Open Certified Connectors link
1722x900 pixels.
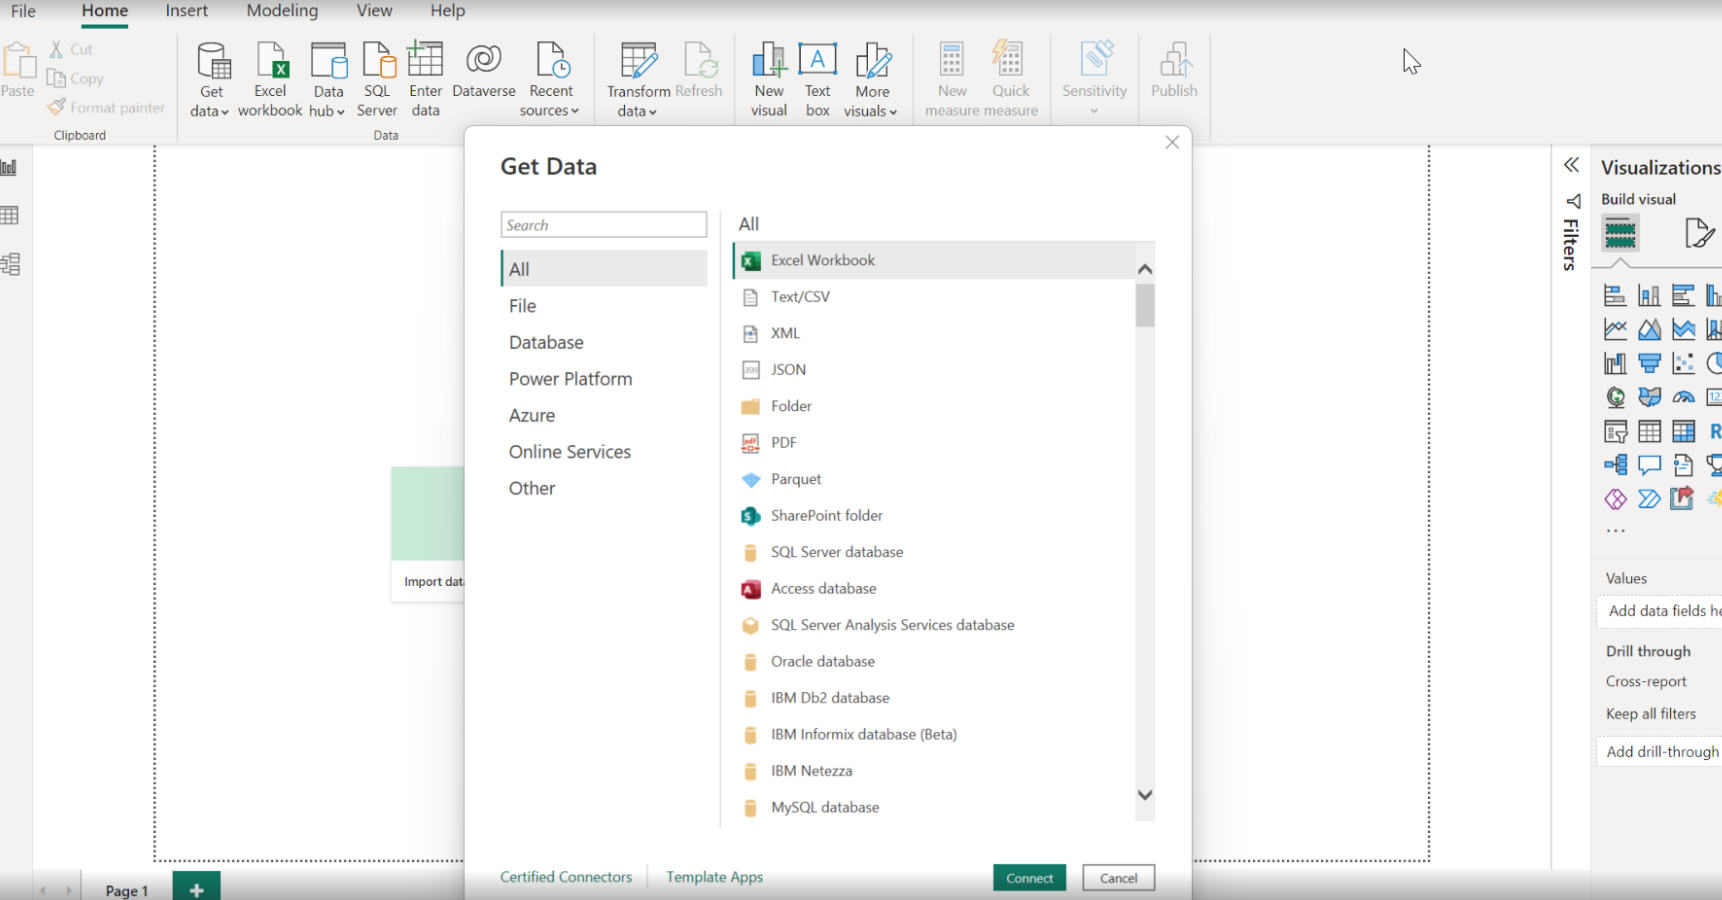tap(566, 877)
